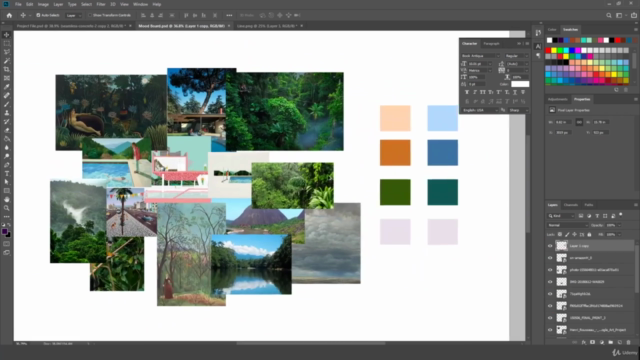Click the Filter for type layers icon
This screenshot has height=360, width=640.
pyautogui.click(x=597, y=216)
